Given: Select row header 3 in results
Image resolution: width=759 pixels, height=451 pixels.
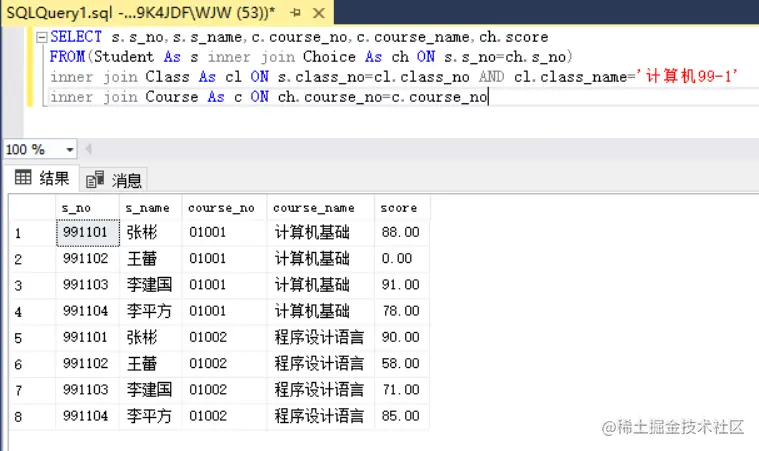Looking at the screenshot, I should 33,286.
